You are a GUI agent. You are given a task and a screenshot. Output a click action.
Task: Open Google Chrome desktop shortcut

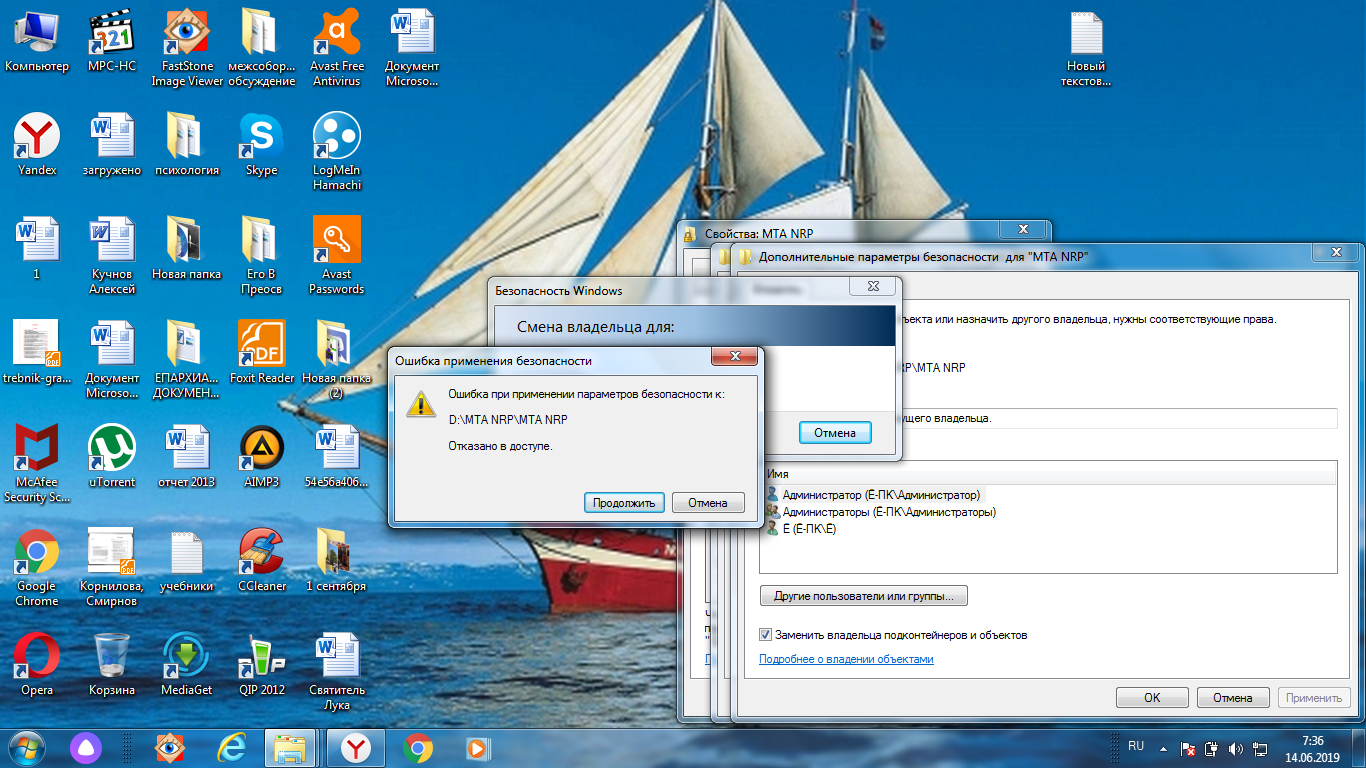point(37,568)
